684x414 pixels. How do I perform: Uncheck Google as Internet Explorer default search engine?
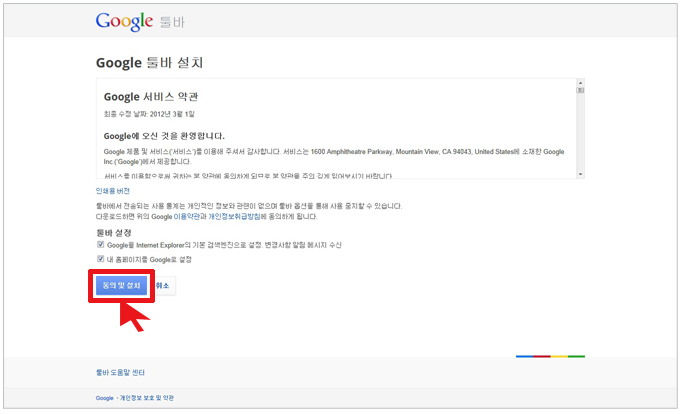coord(100,244)
